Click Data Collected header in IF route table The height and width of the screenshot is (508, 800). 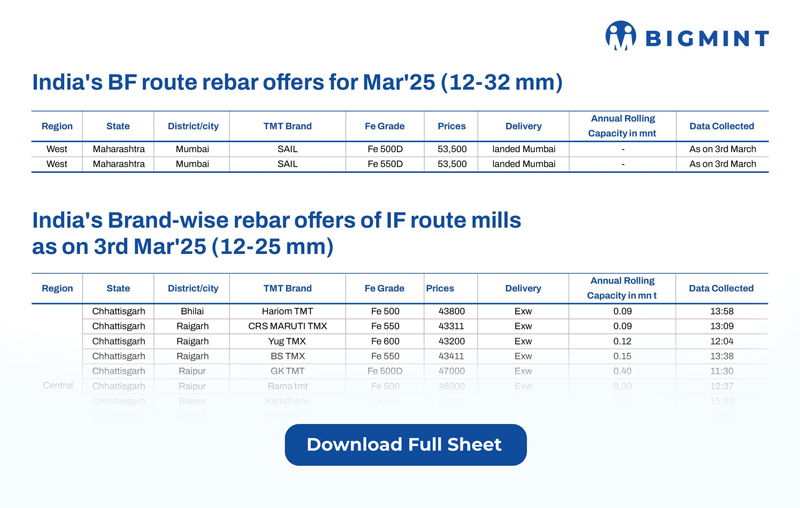coord(721,288)
